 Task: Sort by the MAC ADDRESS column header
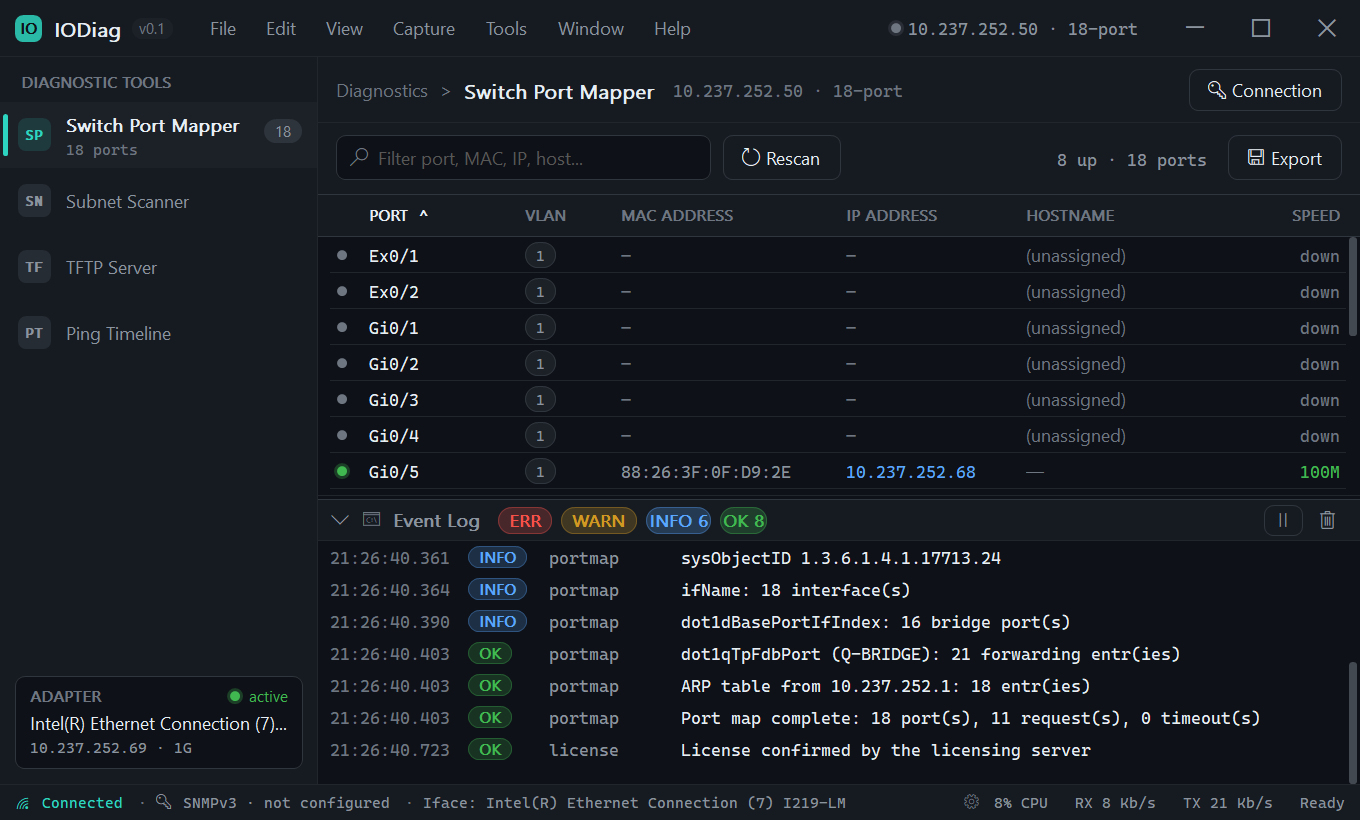pos(677,215)
